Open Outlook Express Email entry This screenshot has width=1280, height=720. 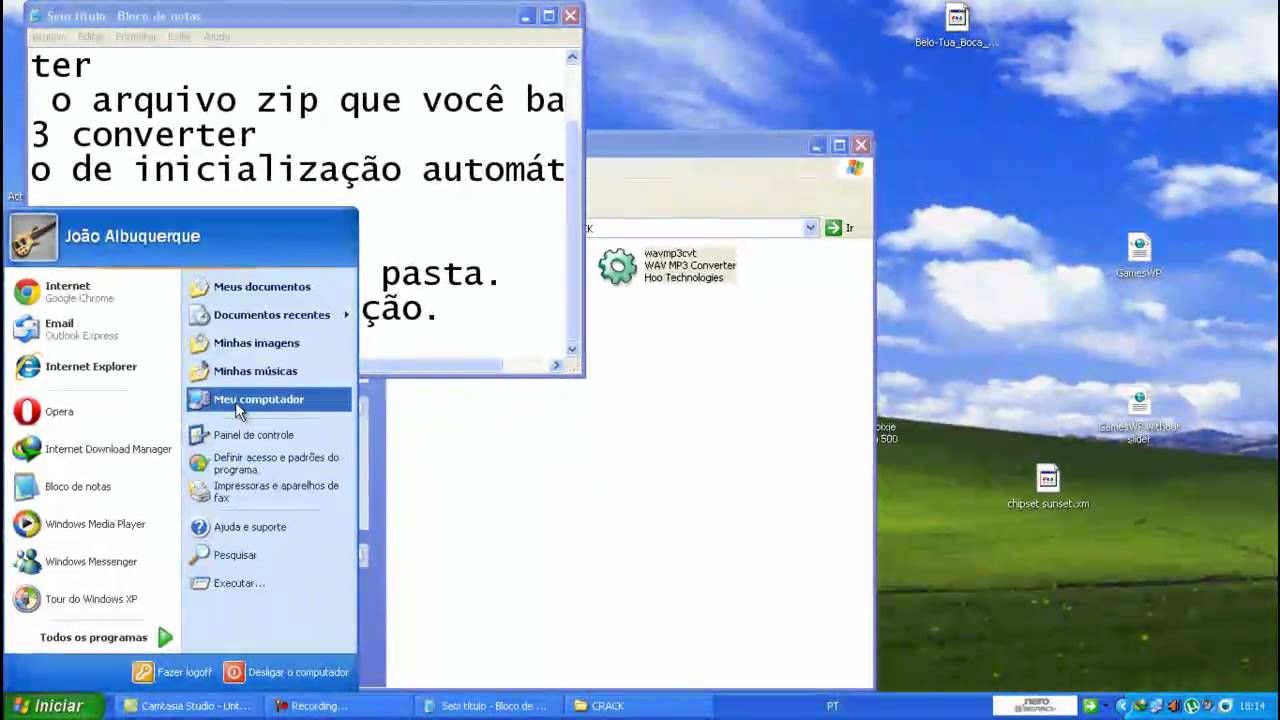click(93, 329)
